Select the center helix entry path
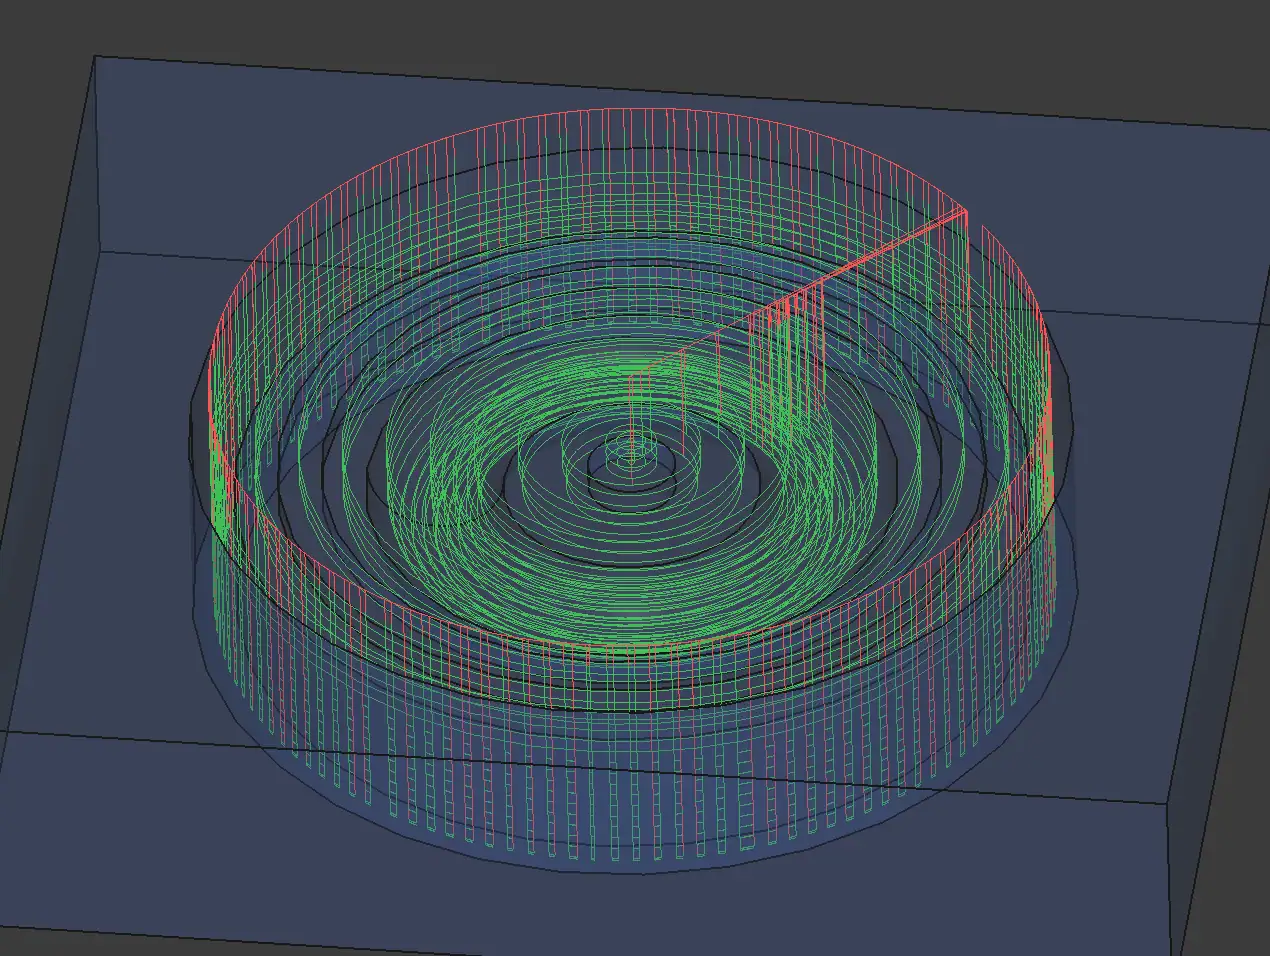This screenshot has height=956, width=1270. tap(632, 420)
